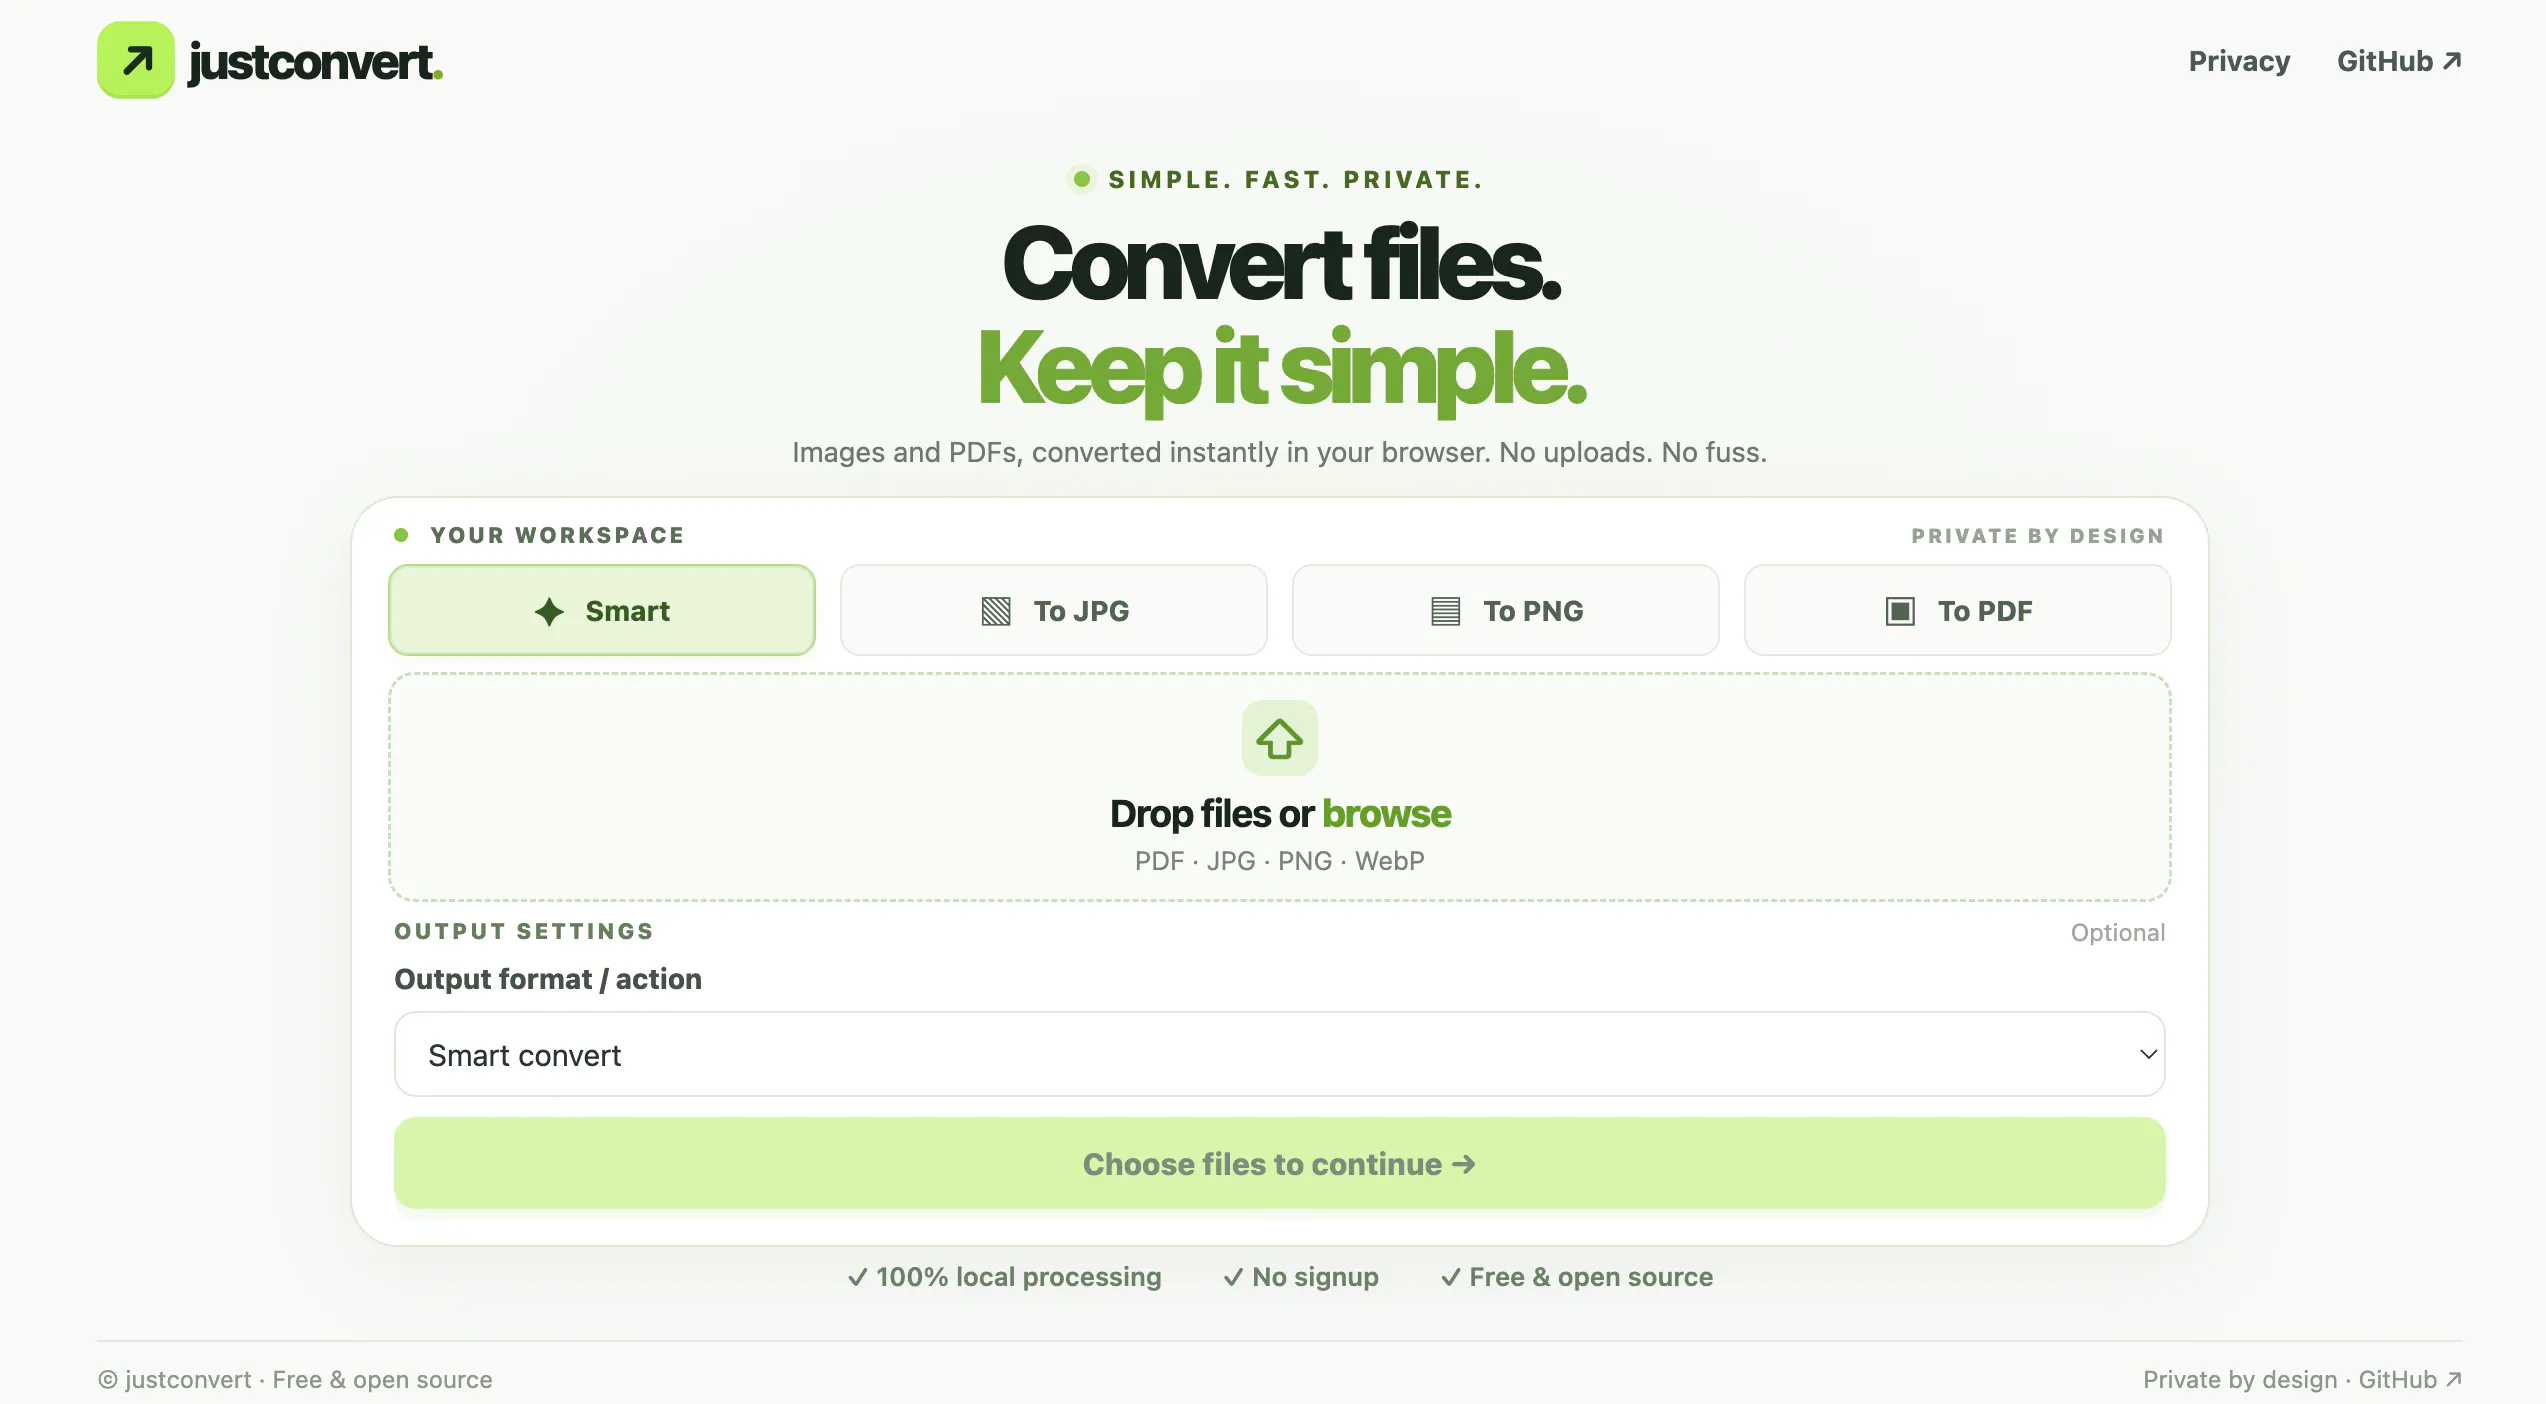Click the sparkle icon on Smart tab

click(x=549, y=611)
